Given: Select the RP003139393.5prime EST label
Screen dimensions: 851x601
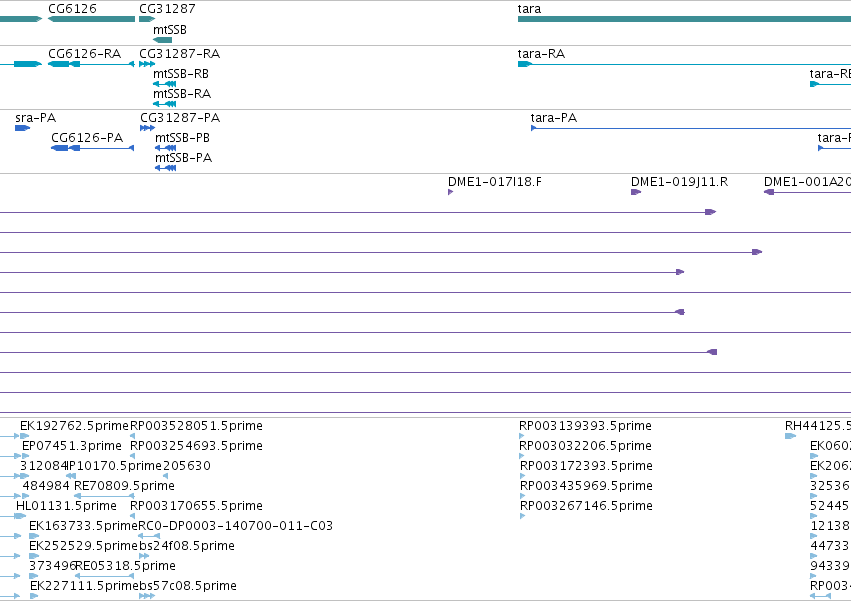Looking at the screenshot, I should 585,426.
